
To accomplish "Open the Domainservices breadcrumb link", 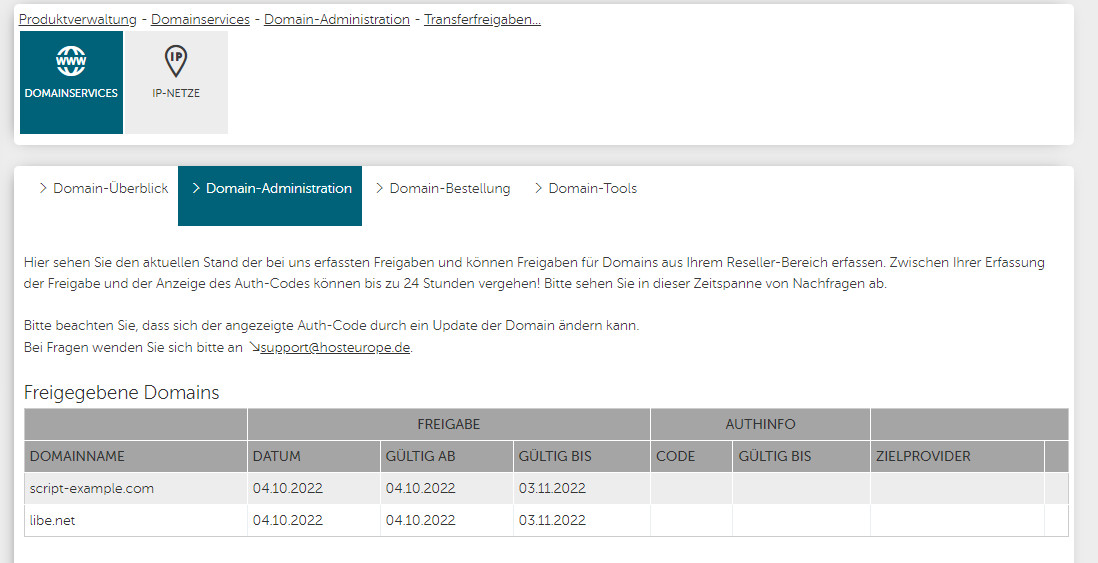I will [200, 19].
